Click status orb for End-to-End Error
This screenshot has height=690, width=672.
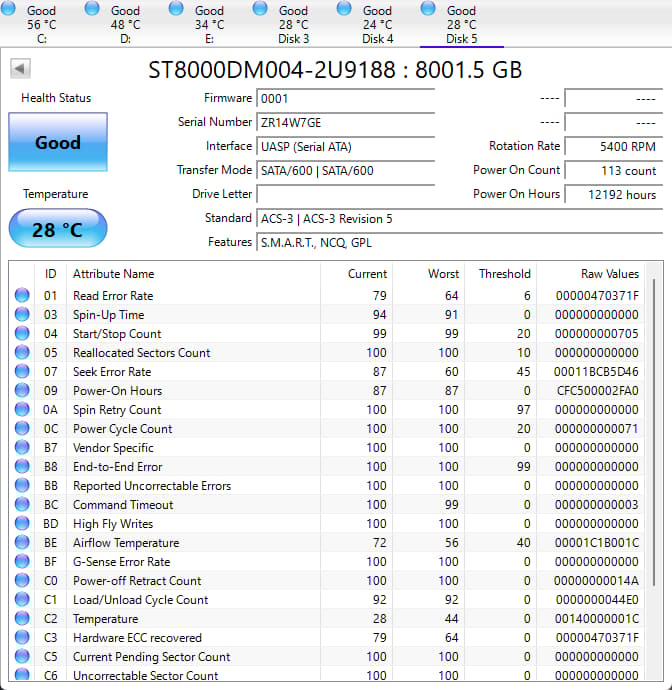tap(22, 466)
